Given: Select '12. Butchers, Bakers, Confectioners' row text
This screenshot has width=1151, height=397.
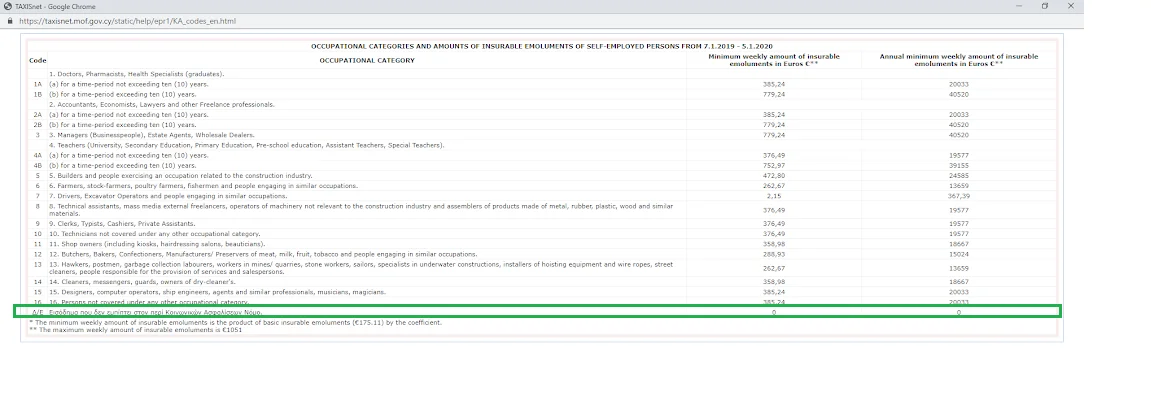Looking at the screenshot, I should 263,254.
